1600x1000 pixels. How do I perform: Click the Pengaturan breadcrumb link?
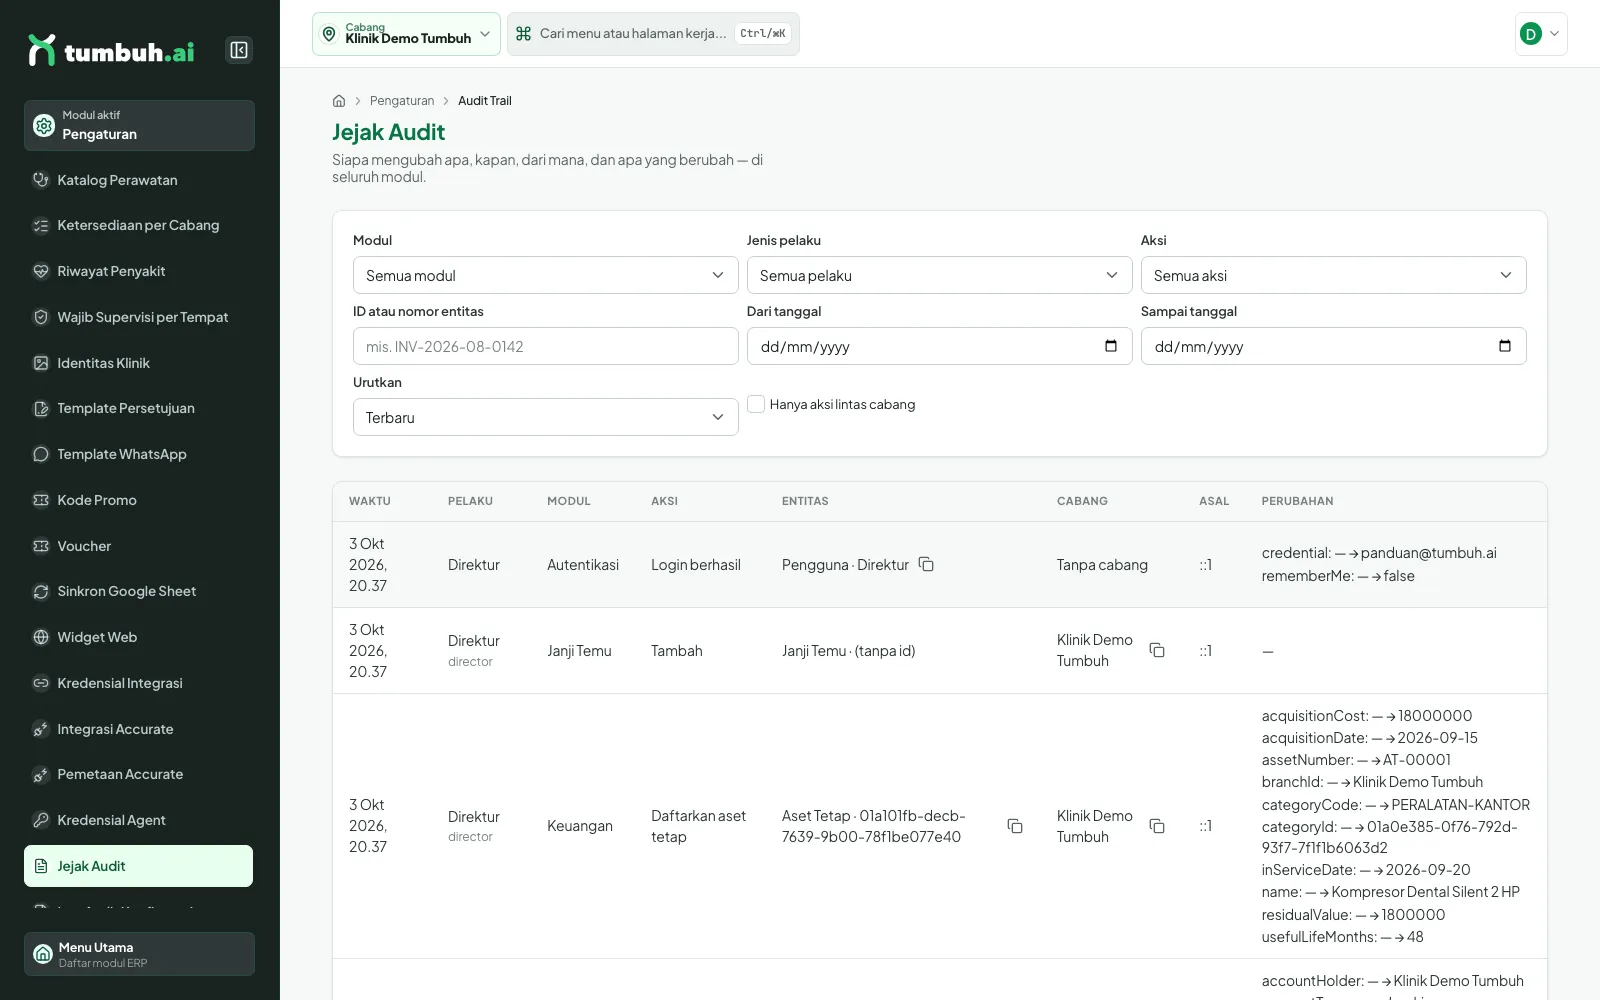click(x=402, y=101)
